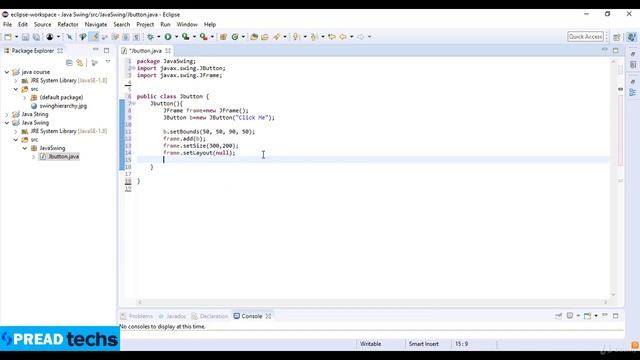Click the Back navigation arrow icon
Screen dimensions: 640x360
pos(343,37)
